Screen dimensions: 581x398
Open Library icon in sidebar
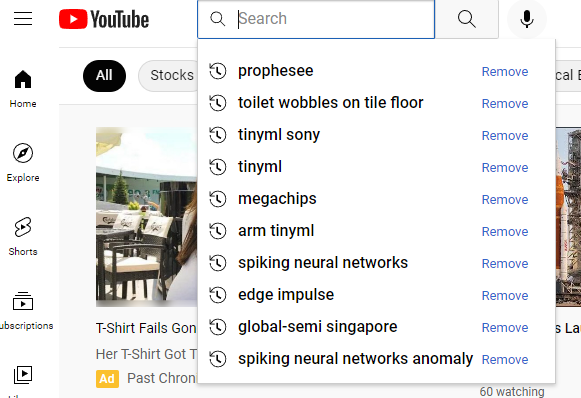click(23, 375)
